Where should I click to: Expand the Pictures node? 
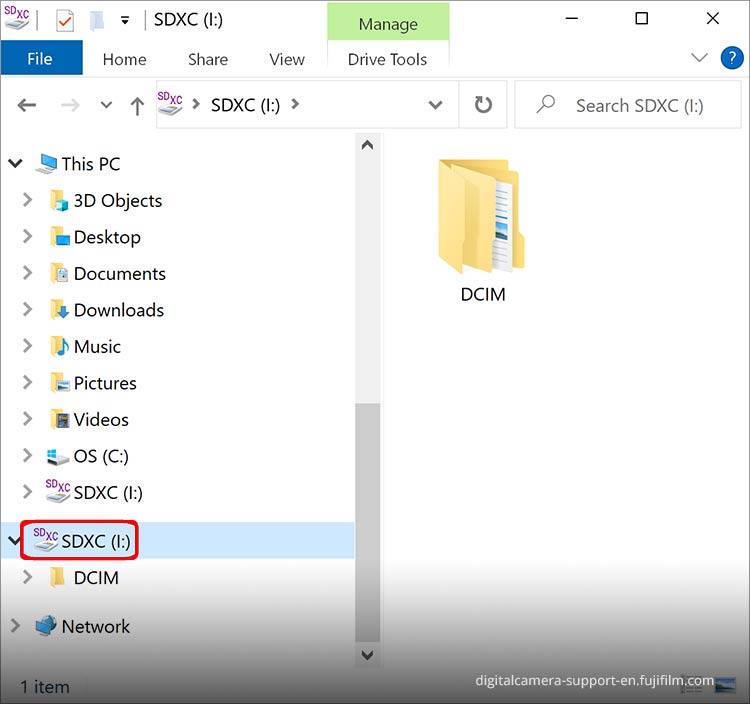pyautogui.click(x=28, y=383)
